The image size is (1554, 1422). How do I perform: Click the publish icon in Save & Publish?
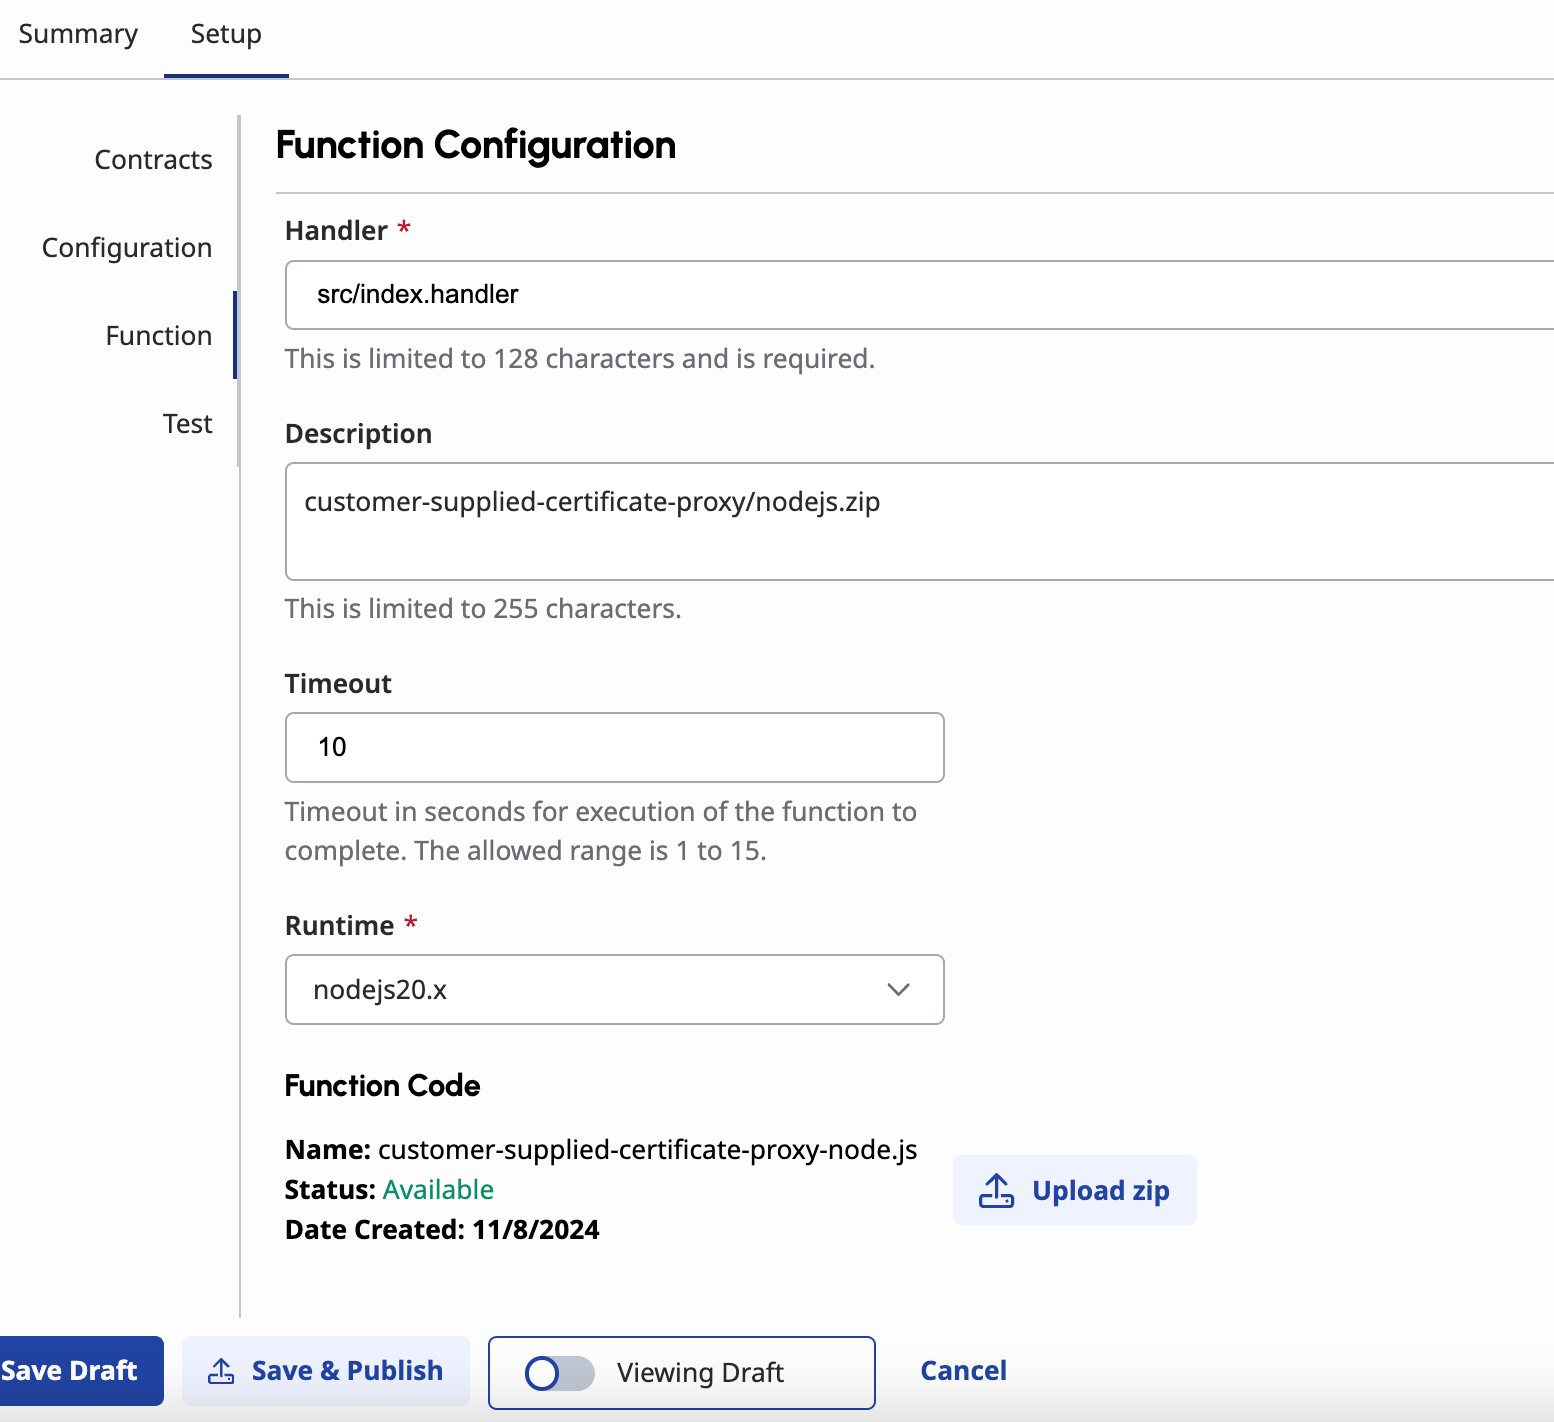pyautogui.click(x=221, y=1371)
